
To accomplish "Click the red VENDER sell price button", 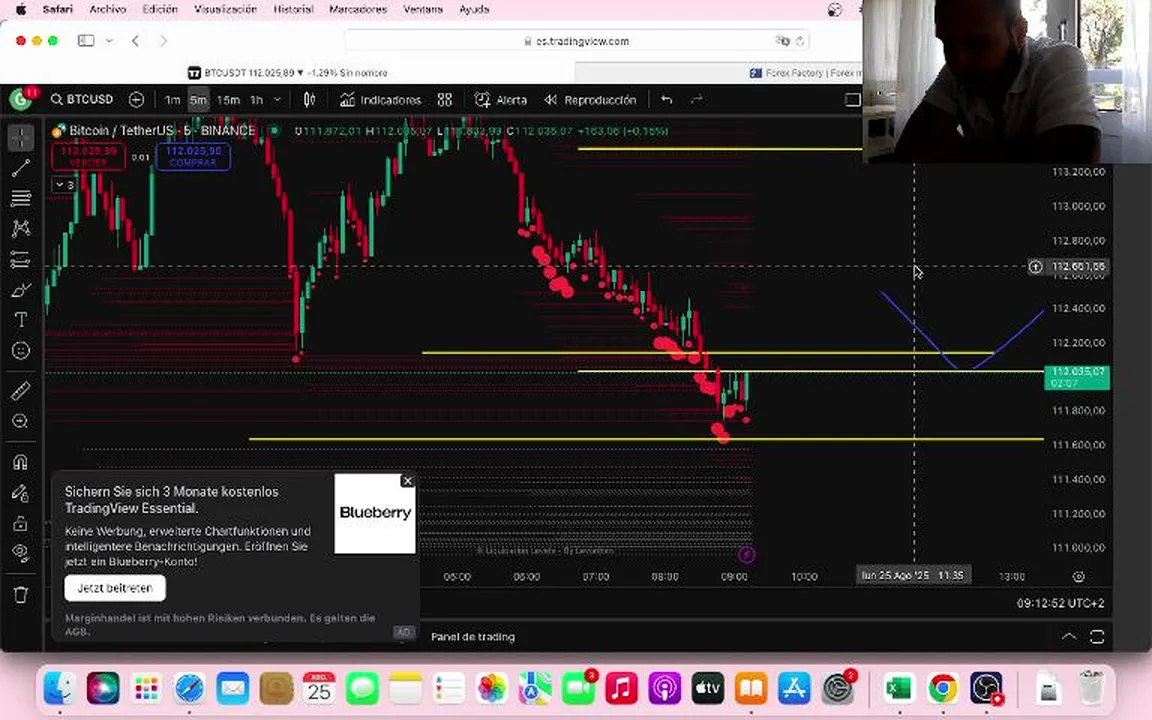I will tap(88, 156).
